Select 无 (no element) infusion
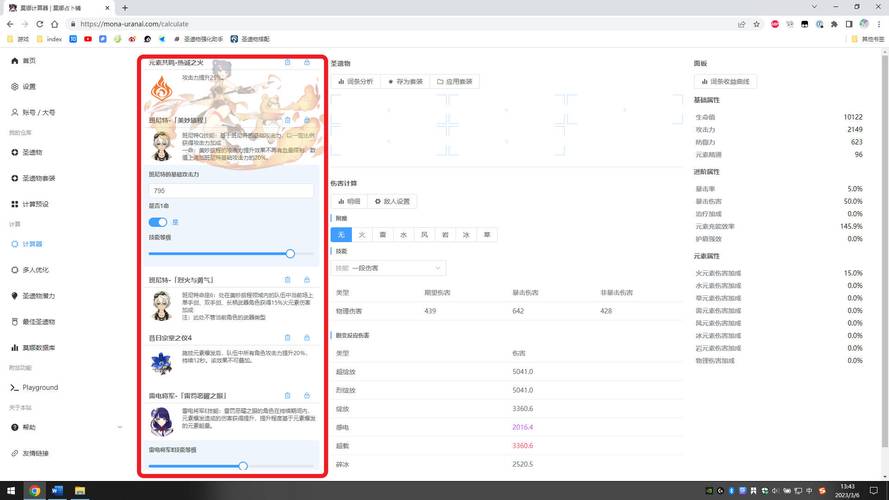The image size is (889, 500). [341, 235]
